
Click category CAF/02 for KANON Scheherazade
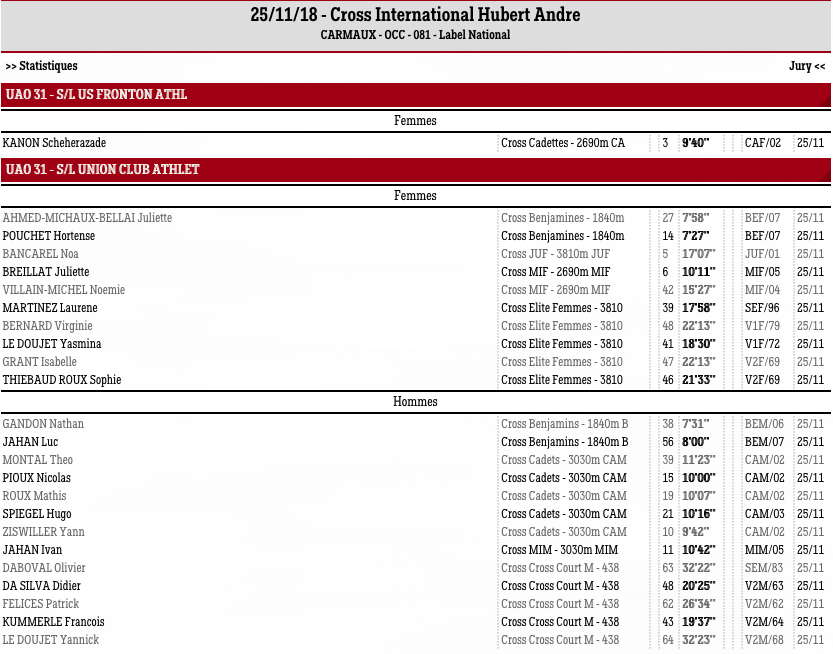[763, 143]
